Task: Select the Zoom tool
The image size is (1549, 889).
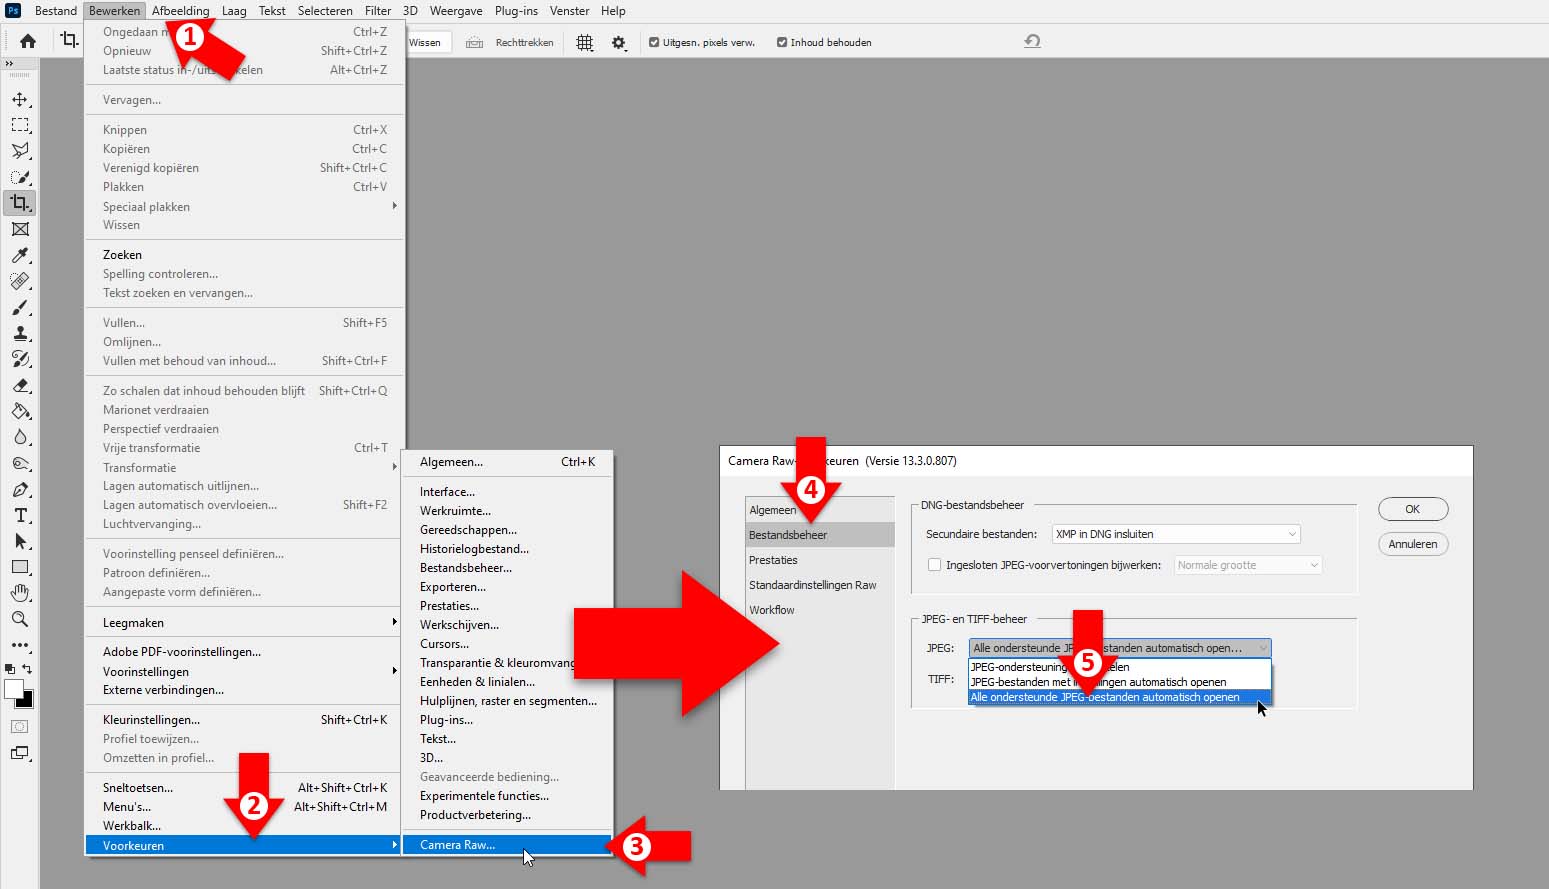Action: (x=20, y=619)
